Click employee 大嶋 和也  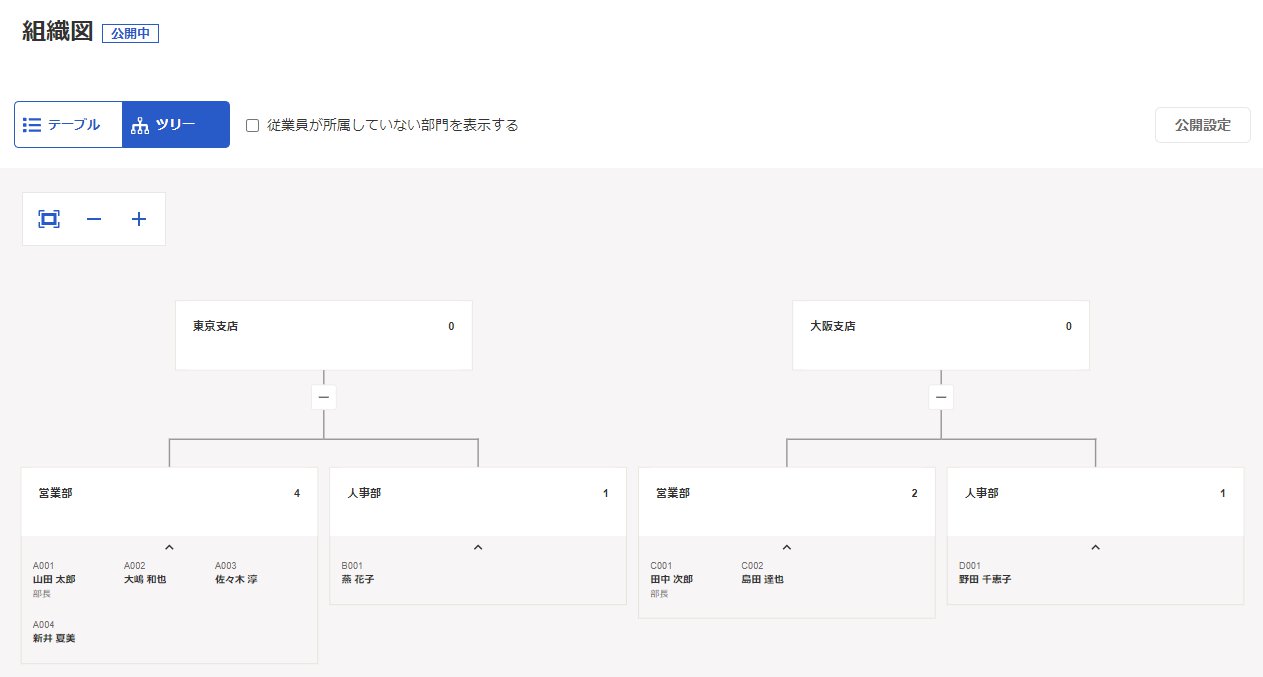click(x=145, y=579)
